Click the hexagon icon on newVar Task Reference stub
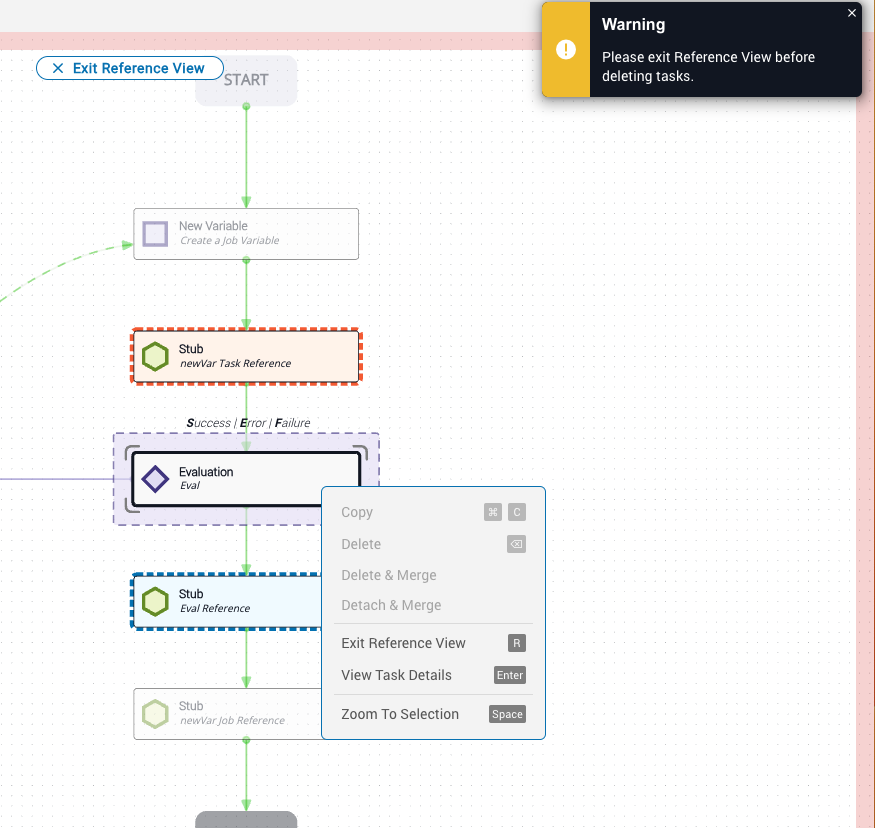875x828 pixels. (155, 356)
